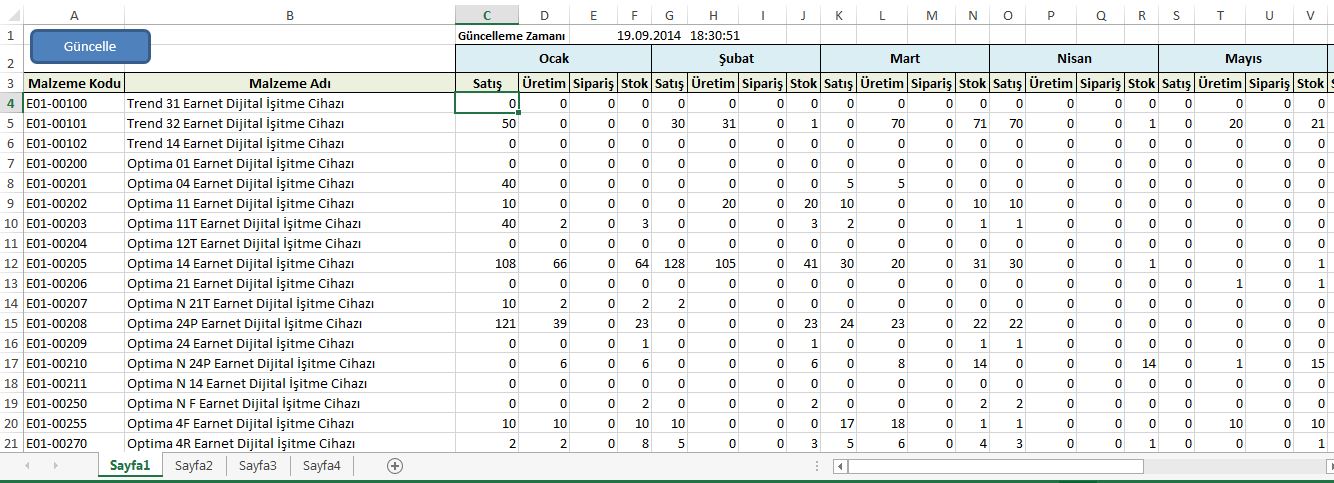Click Optima 11T Earnet Dijital İşitme Cihazı
The image size is (1334, 483).
click(x=290, y=223)
